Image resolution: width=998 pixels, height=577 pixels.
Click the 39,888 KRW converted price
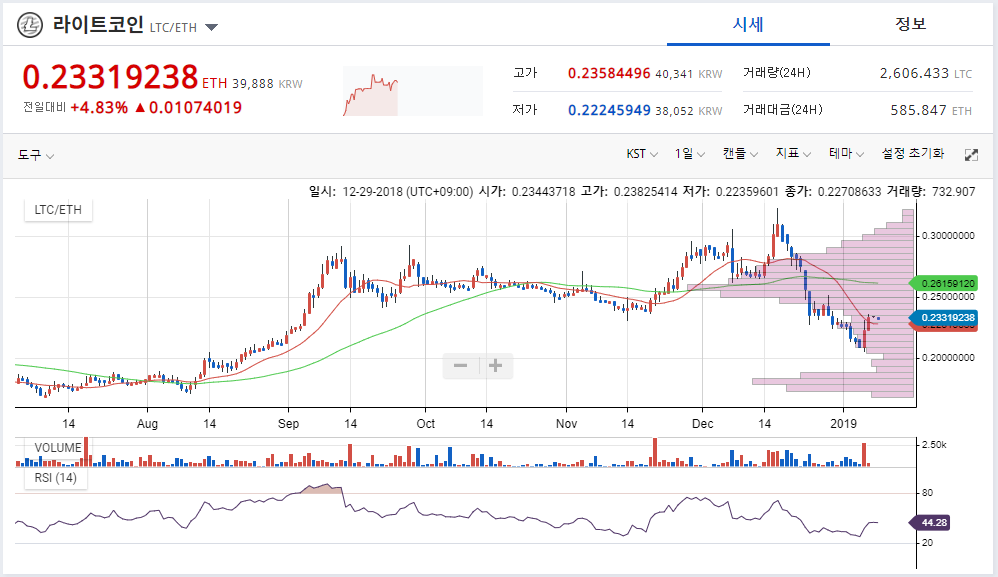(x=267, y=84)
